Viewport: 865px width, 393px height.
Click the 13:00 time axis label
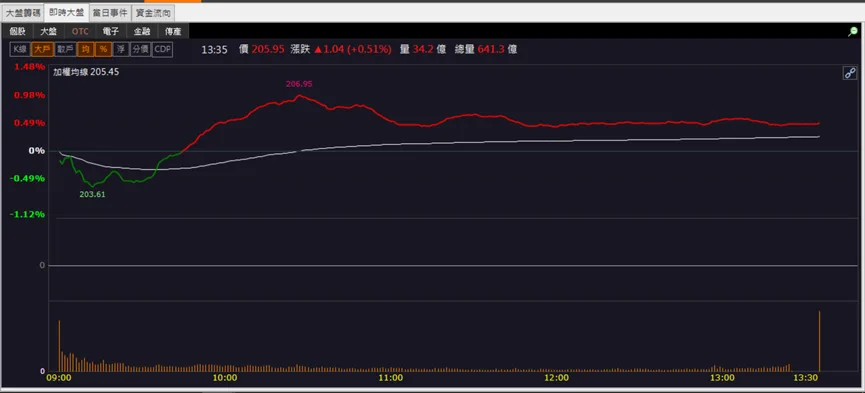(x=722, y=378)
